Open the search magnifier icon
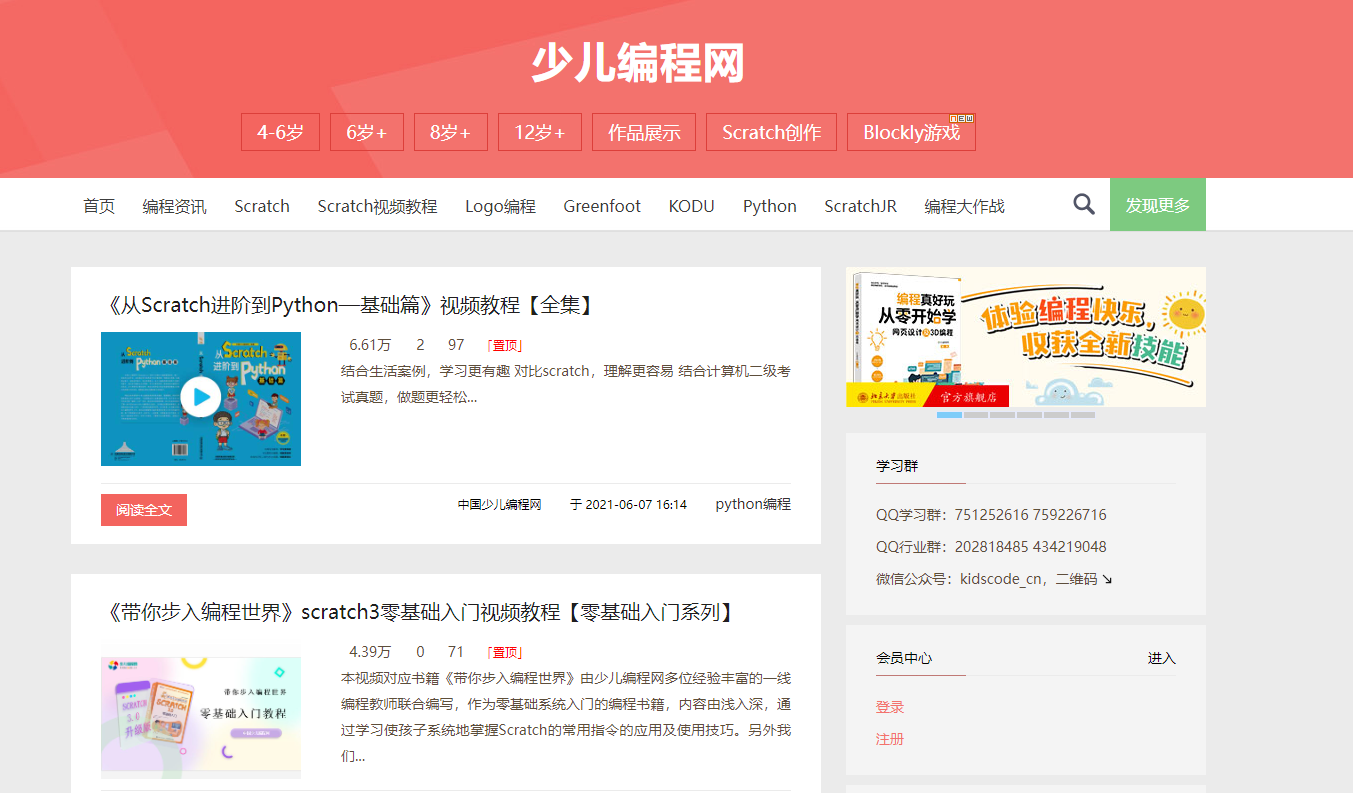Viewport: 1353px width, 793px height. (1084, 204)
